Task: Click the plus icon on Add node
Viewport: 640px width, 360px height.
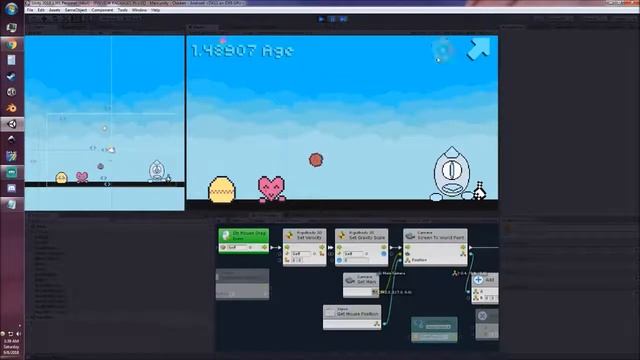Action: [478, 280]
